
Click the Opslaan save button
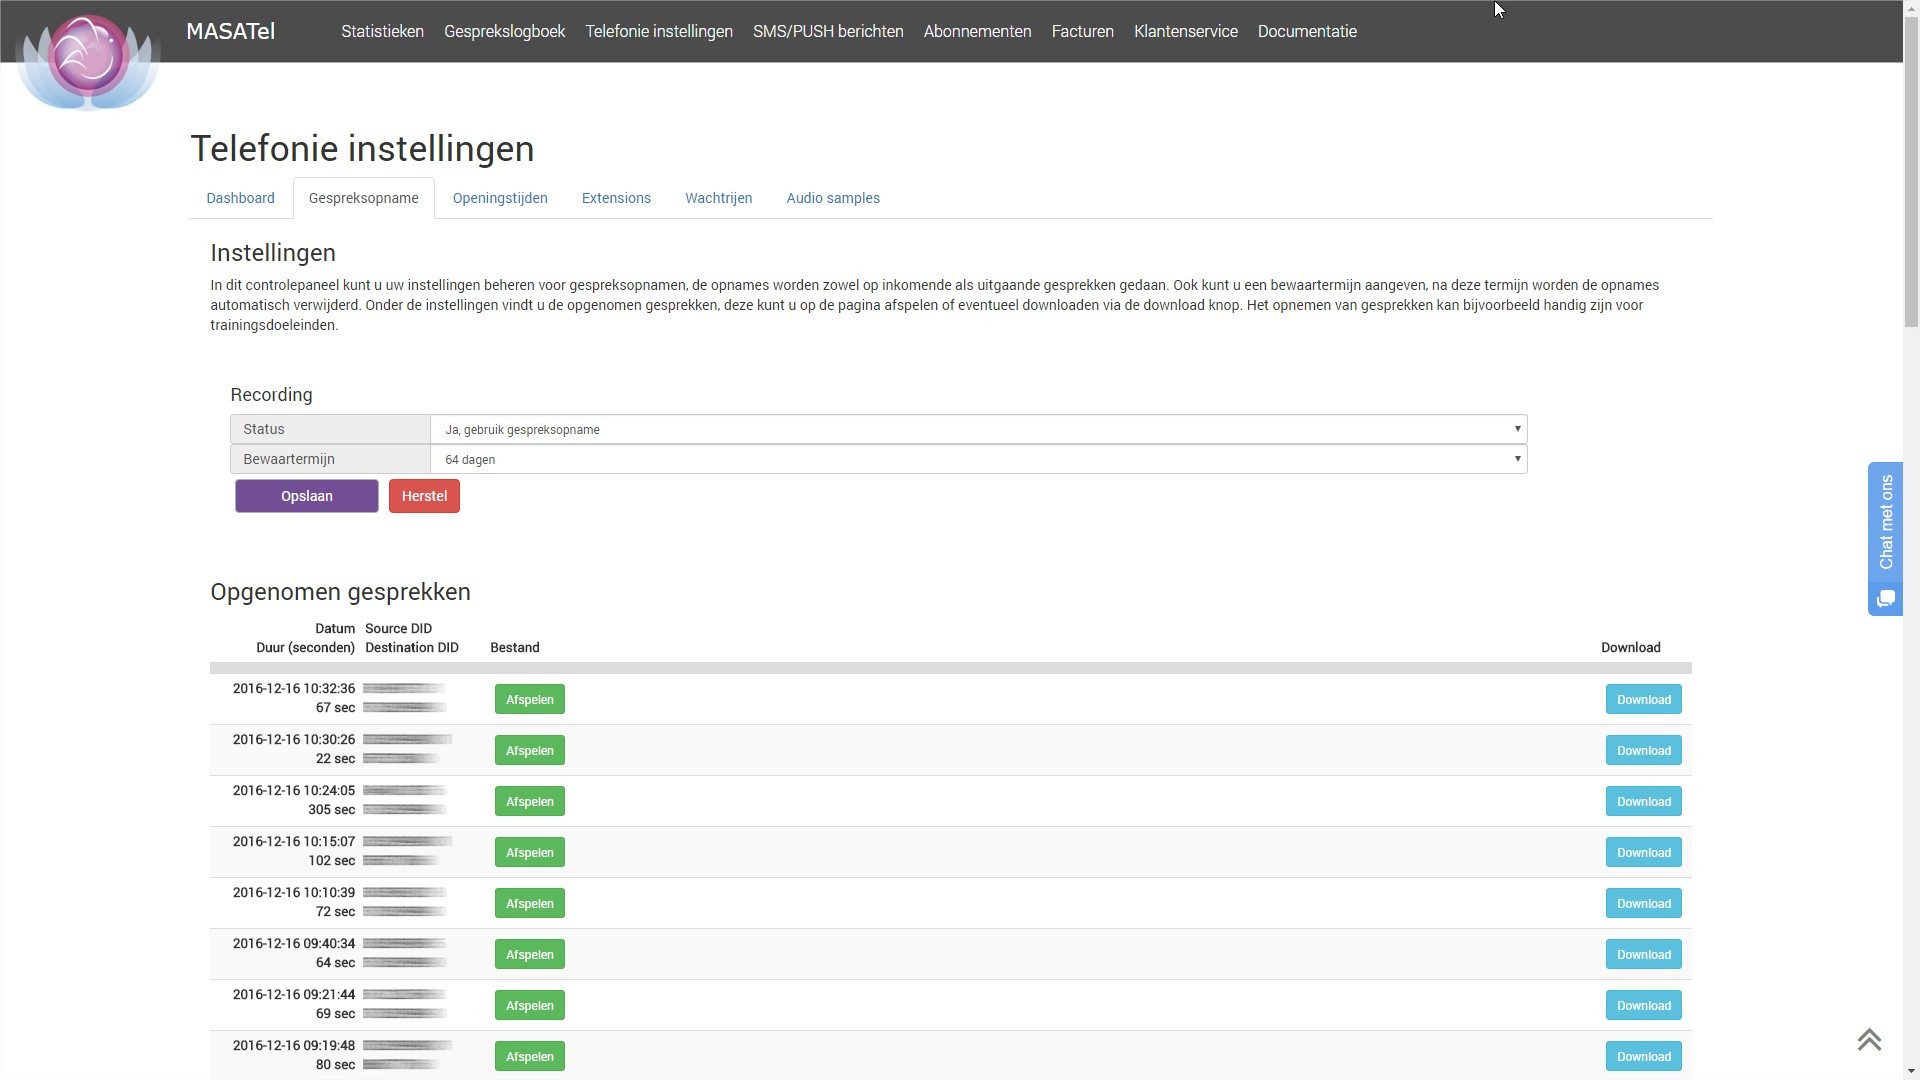pos(306,496)
